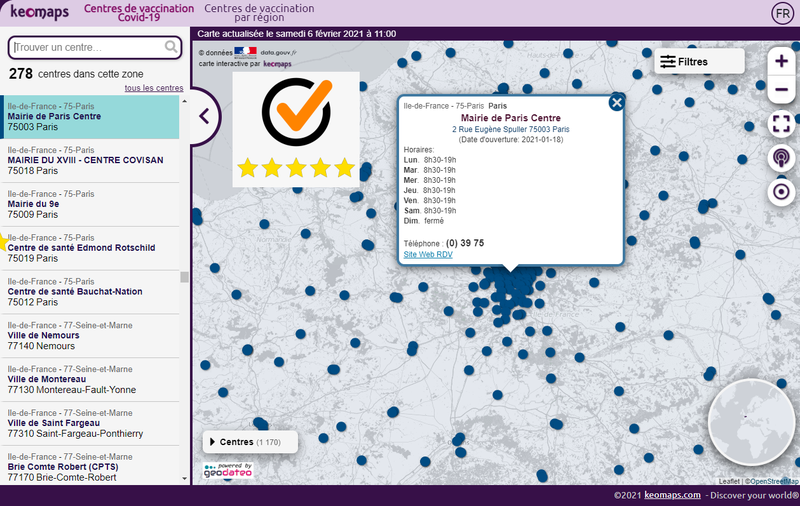Click the keomaps logo in header

click(x=39, y=13)
